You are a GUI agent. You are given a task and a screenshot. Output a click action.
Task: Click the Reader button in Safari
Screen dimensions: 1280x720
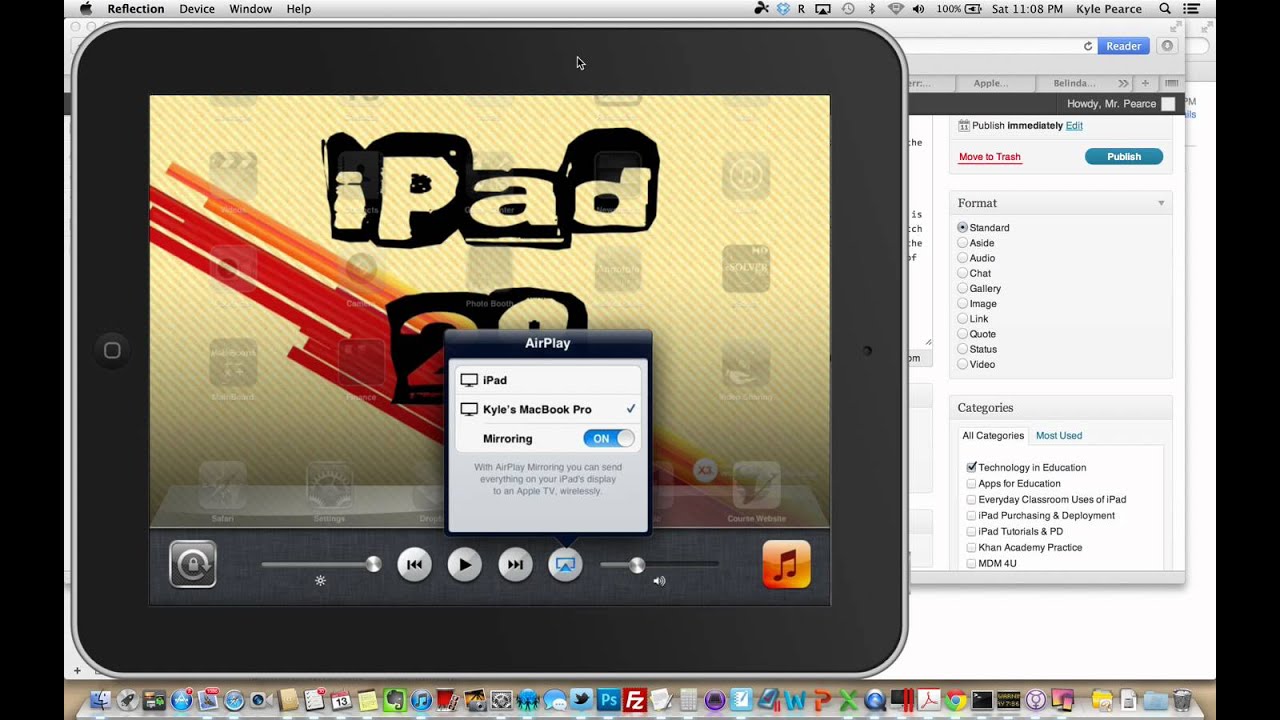(x=1123, y=46)
